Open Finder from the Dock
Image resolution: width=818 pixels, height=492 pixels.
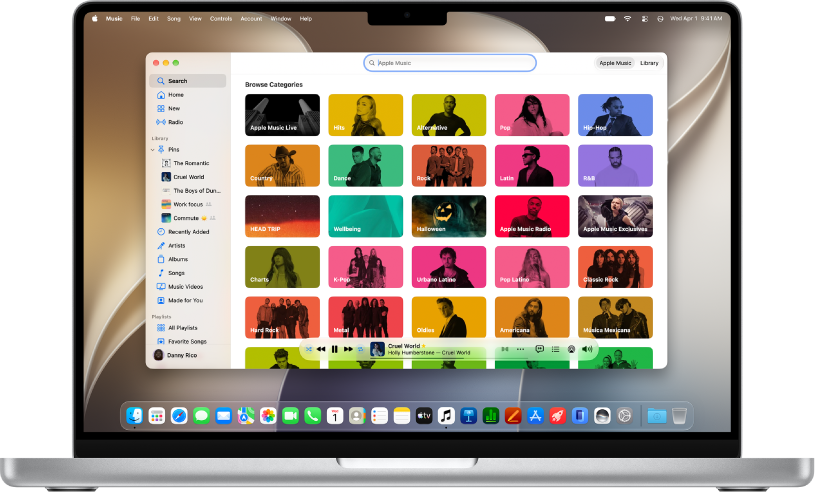tap(135, 416)
